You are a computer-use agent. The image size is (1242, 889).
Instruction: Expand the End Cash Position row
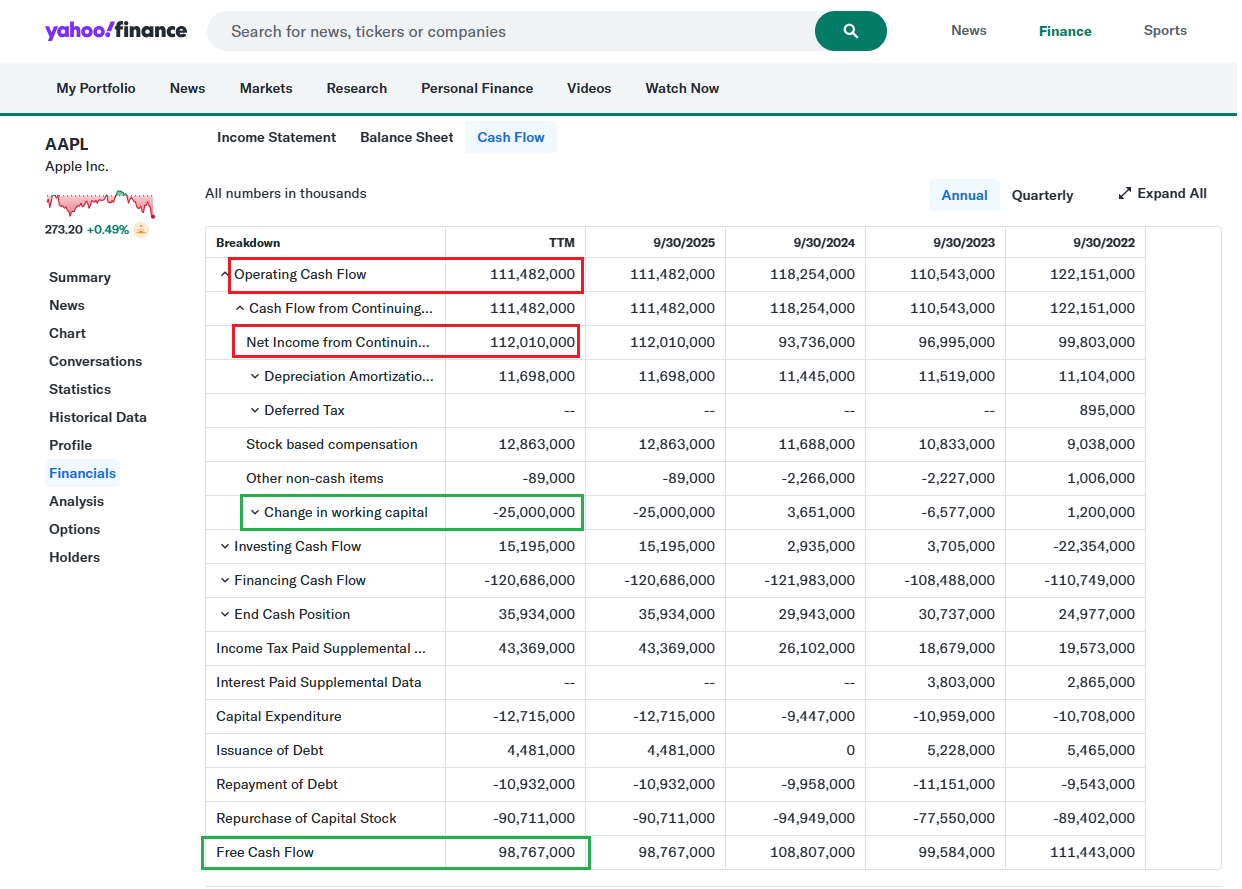pos(225,615)
